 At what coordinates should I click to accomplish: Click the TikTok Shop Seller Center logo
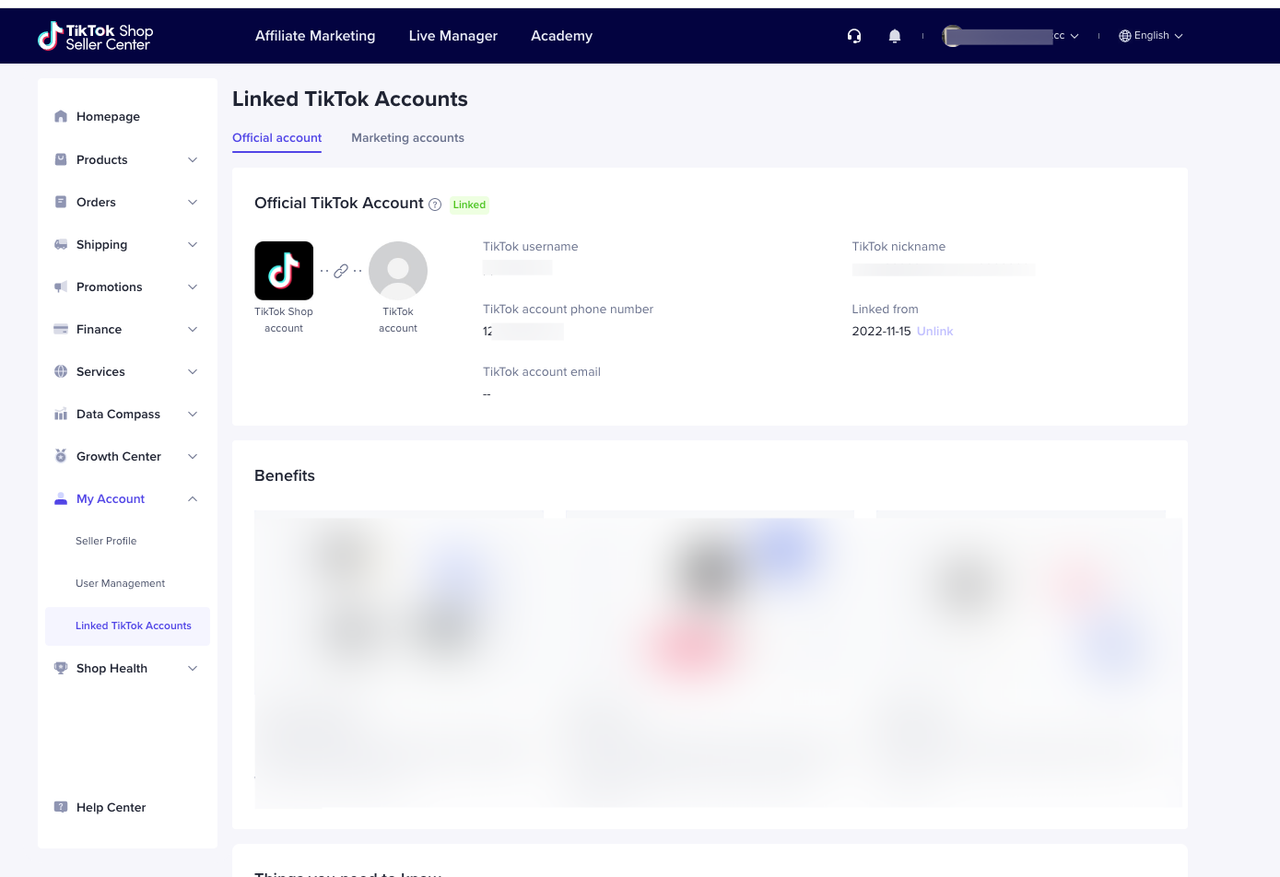pos(95,35)
